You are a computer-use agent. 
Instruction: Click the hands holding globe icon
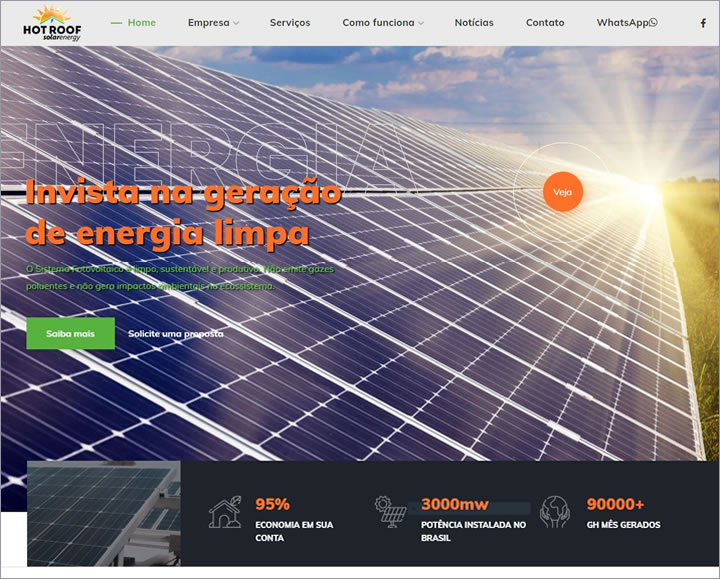[555, 512]
